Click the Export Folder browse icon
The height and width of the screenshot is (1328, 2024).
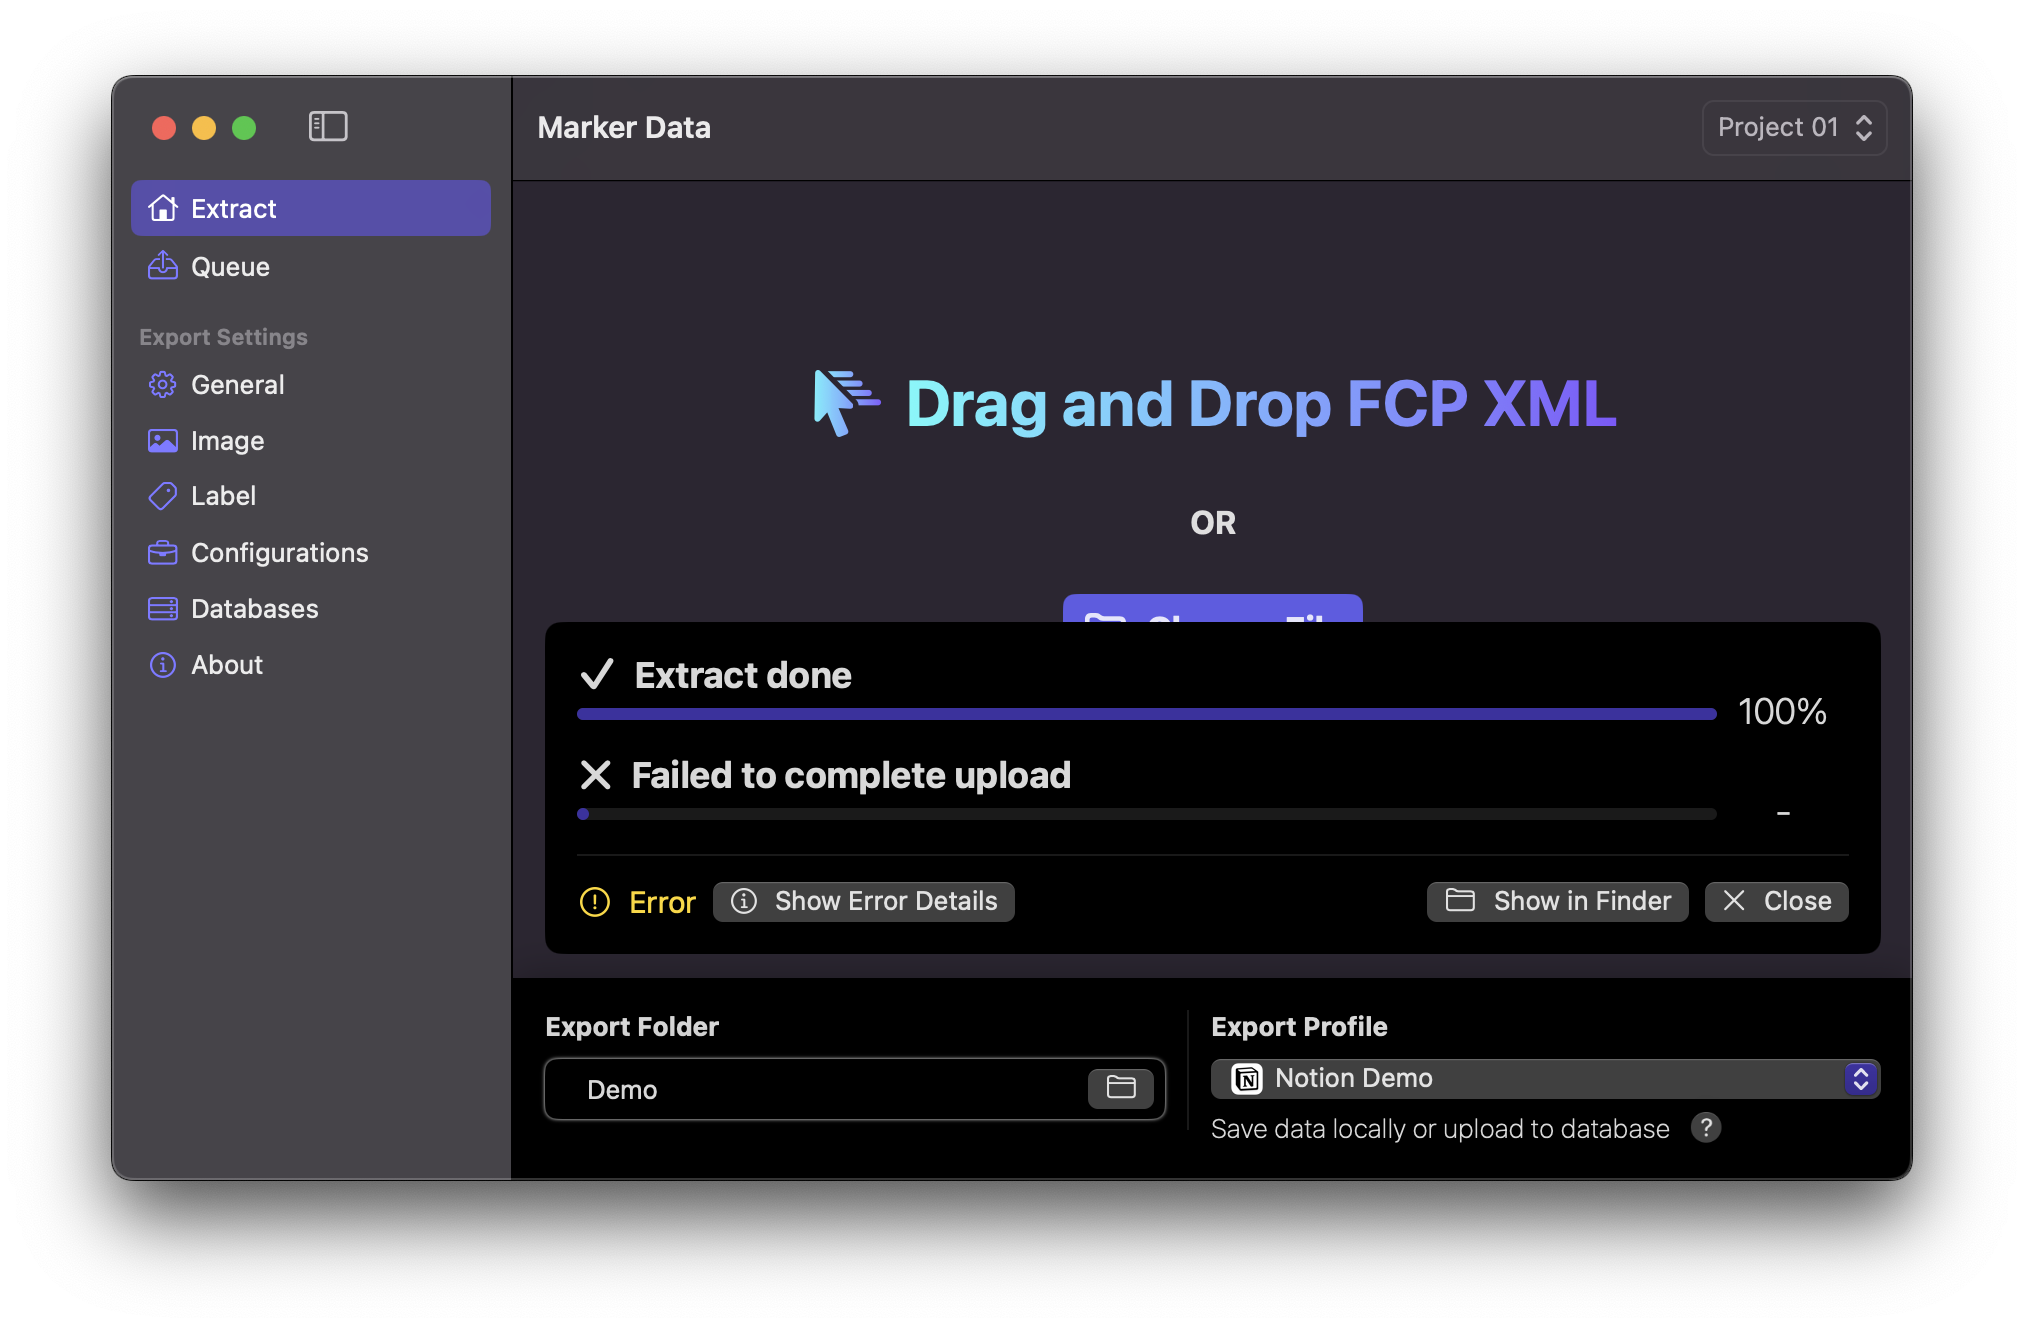[x=1122, y=1086]
